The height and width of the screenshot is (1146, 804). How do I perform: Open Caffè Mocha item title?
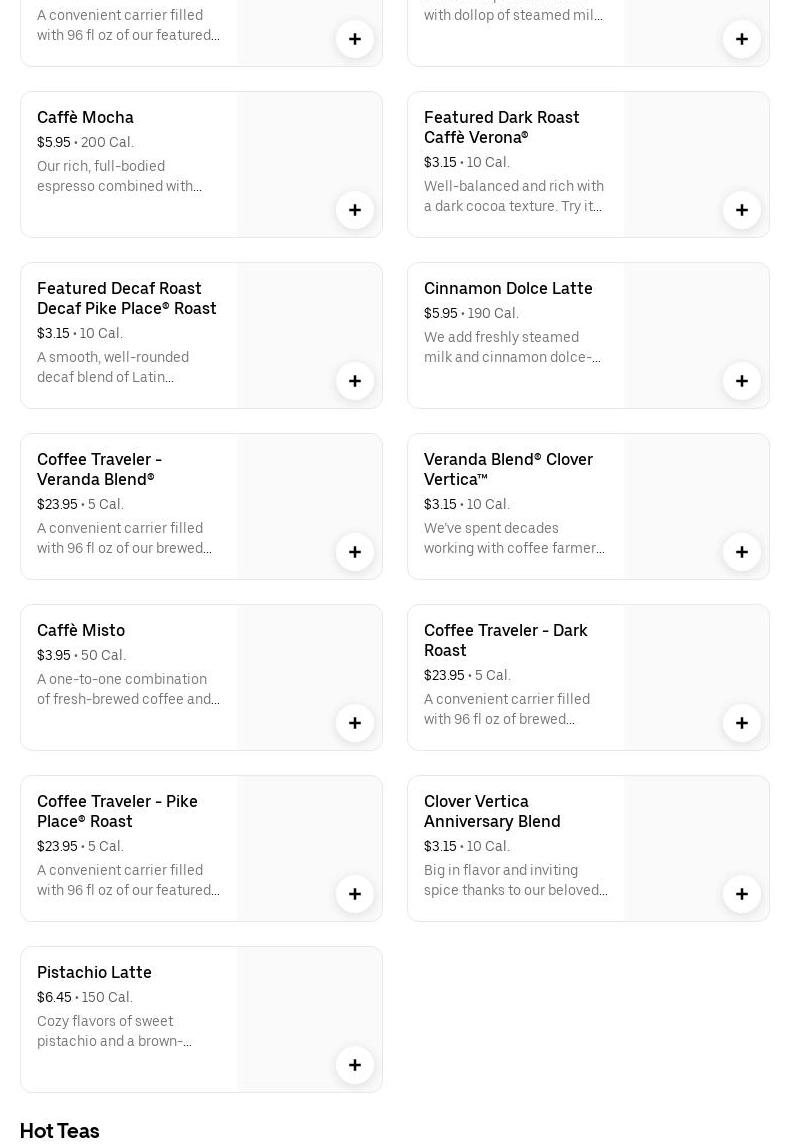click(86, 117)
